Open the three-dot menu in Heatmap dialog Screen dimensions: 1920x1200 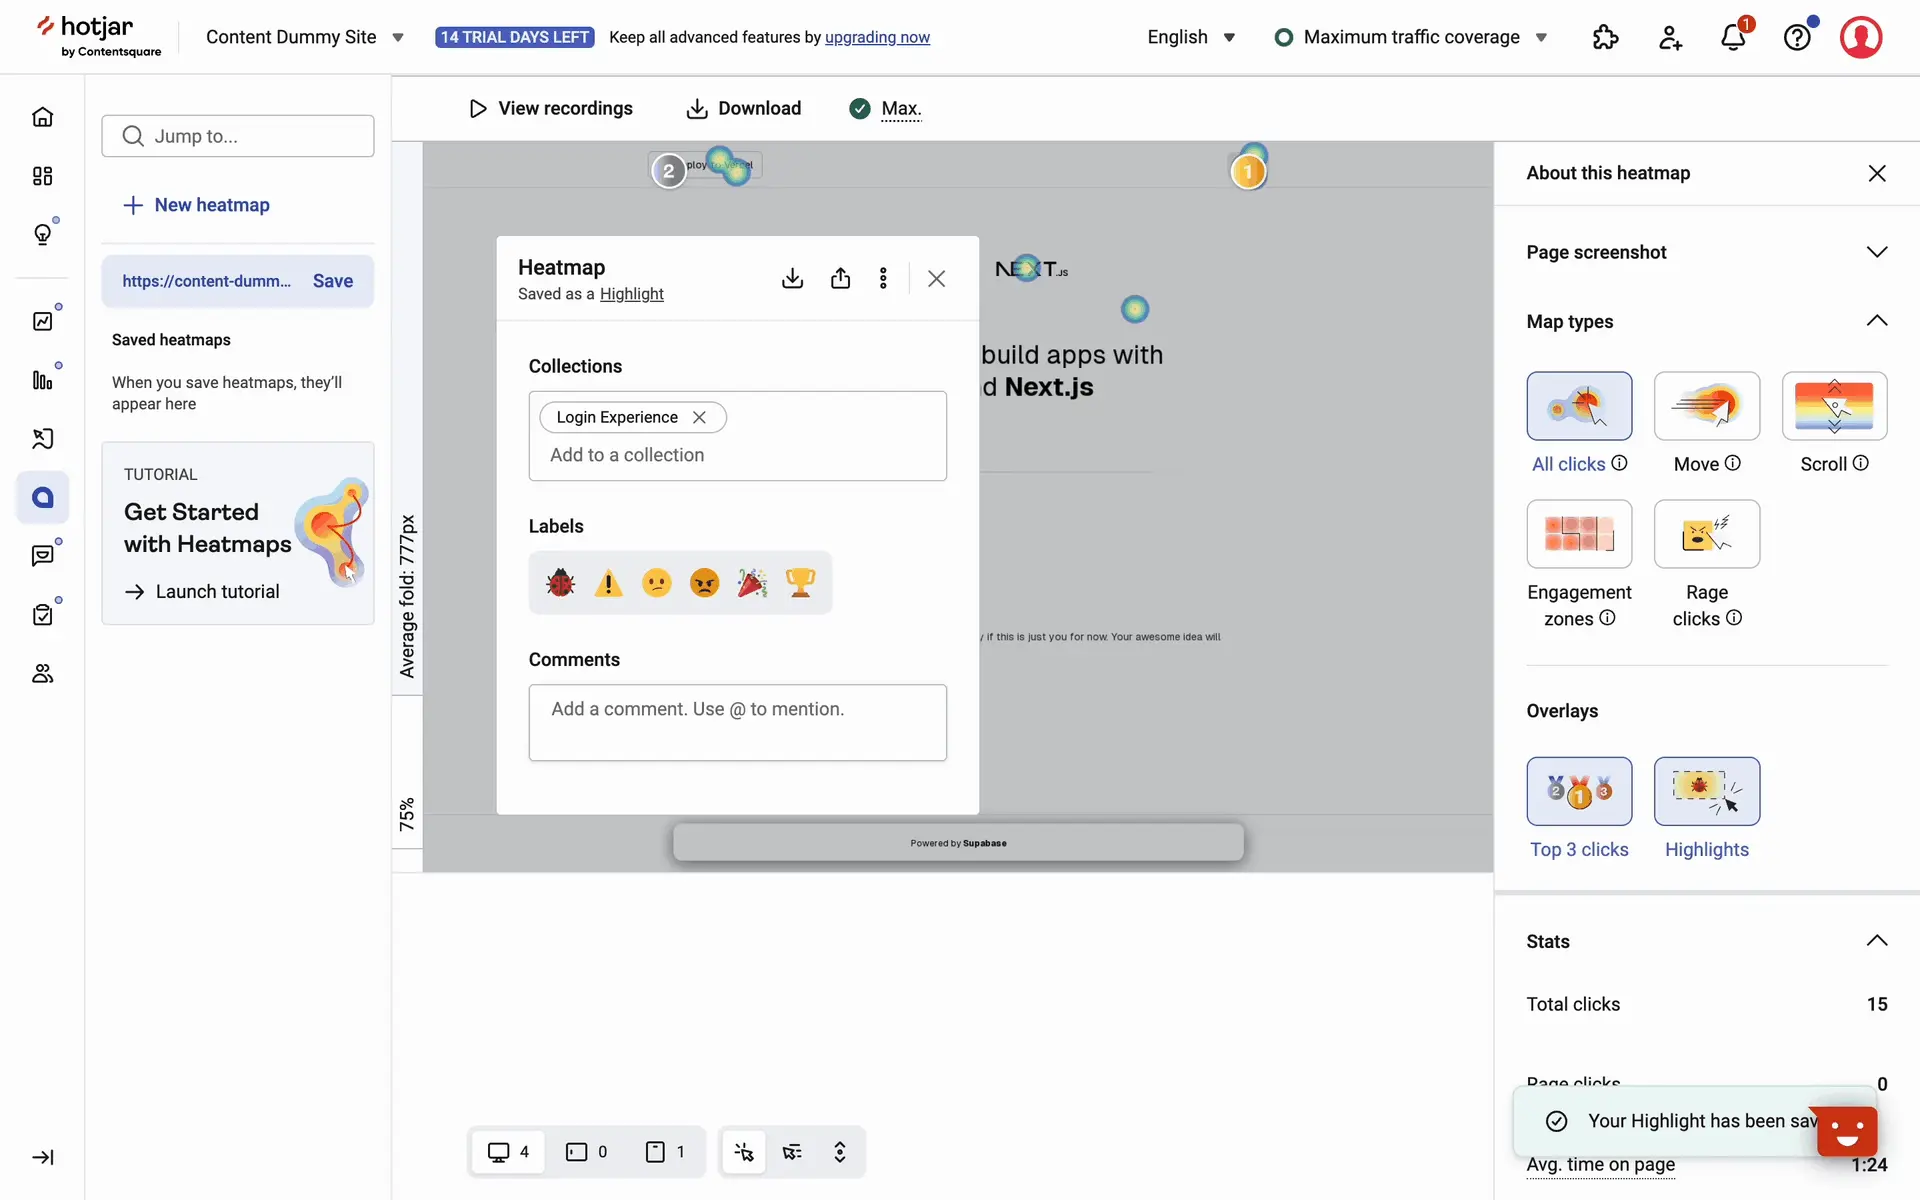click(x=883, y=278)
